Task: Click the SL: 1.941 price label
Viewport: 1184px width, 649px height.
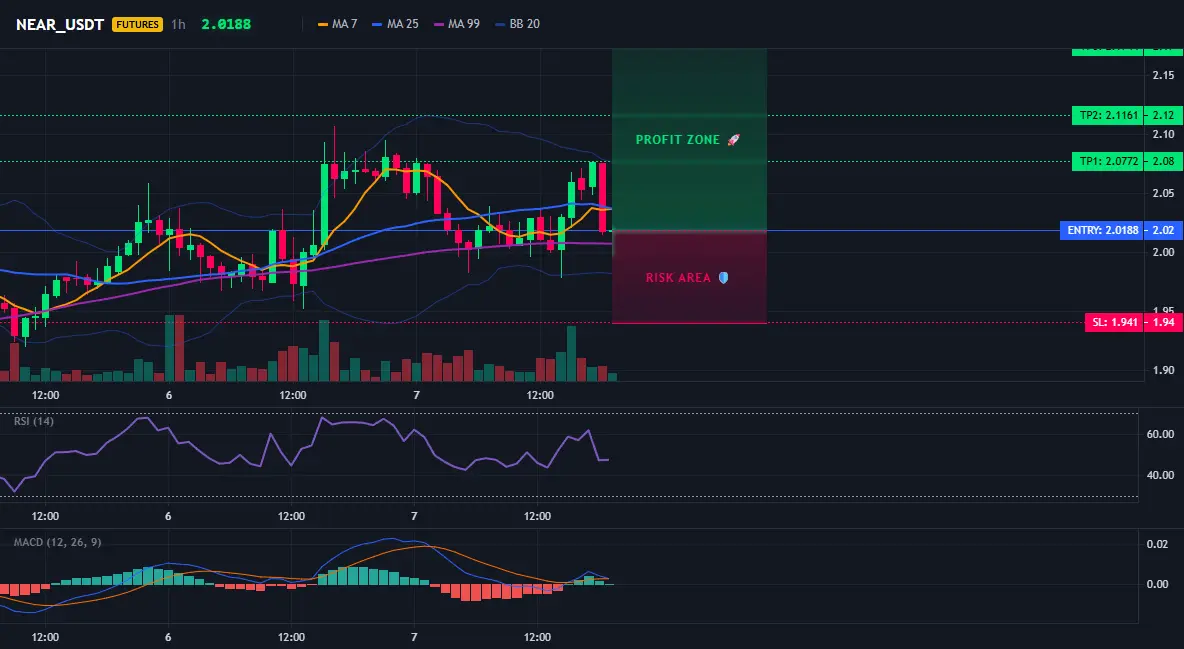Action: 1114,323
